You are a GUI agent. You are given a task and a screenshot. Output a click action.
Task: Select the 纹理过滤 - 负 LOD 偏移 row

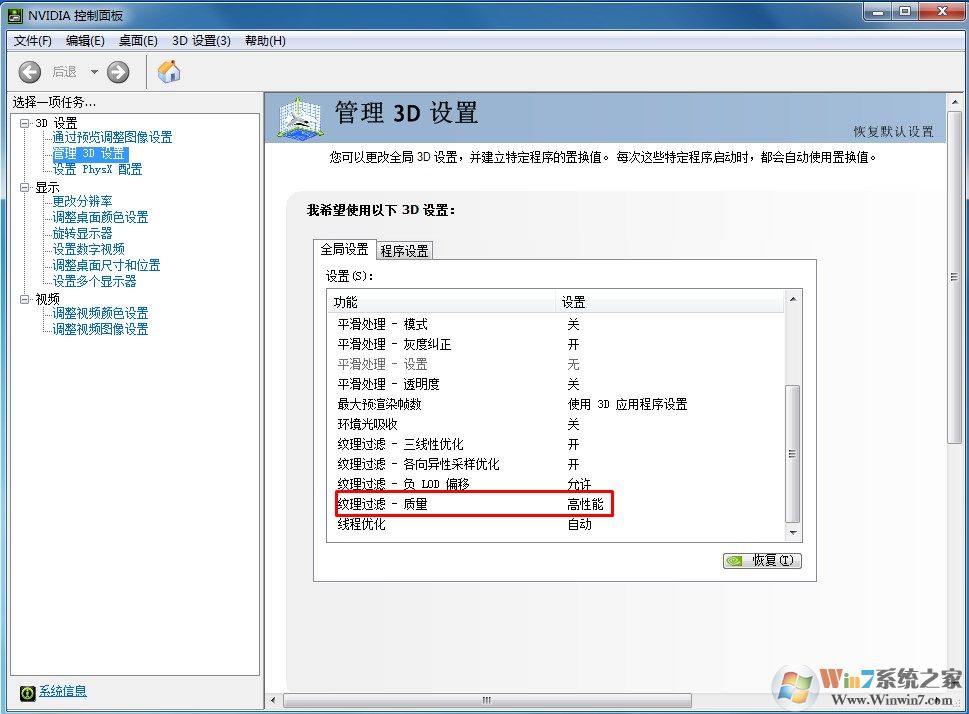556,484
